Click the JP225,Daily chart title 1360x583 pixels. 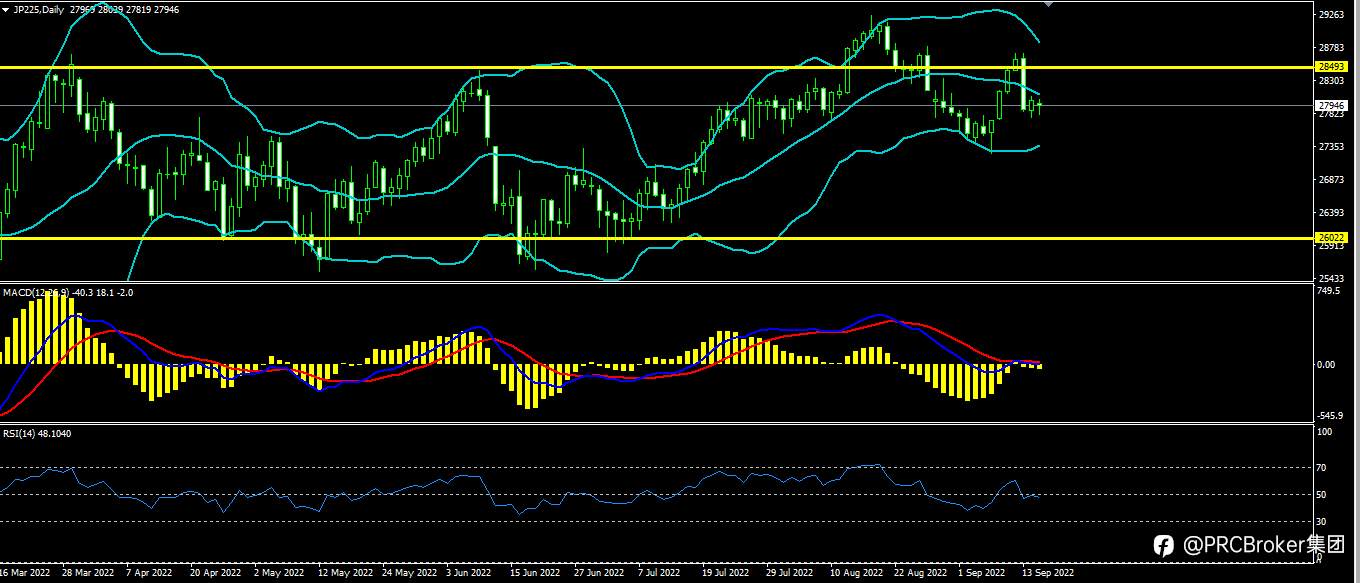[x=39, y=8]
